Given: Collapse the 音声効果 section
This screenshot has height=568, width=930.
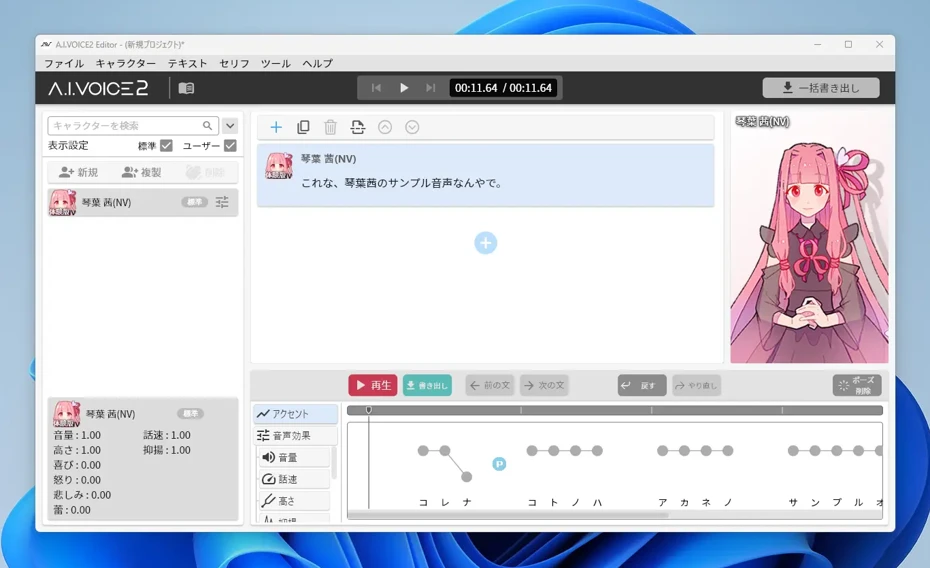Looking at the screenshot, I should click(296, 436).
